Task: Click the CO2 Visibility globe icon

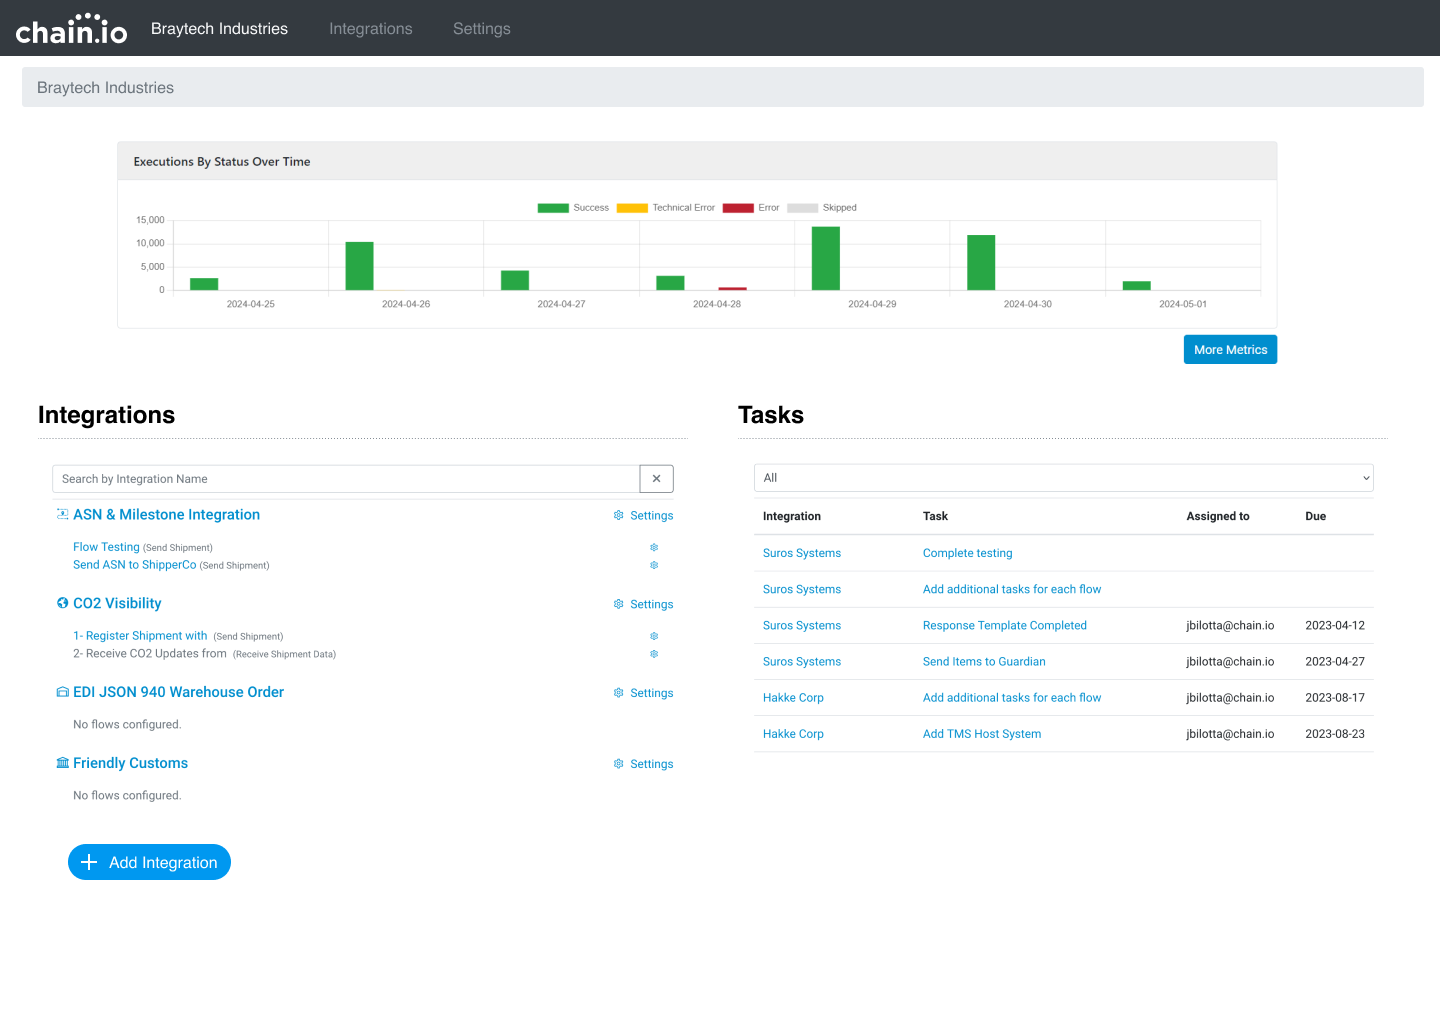Action: coord(63,603)
